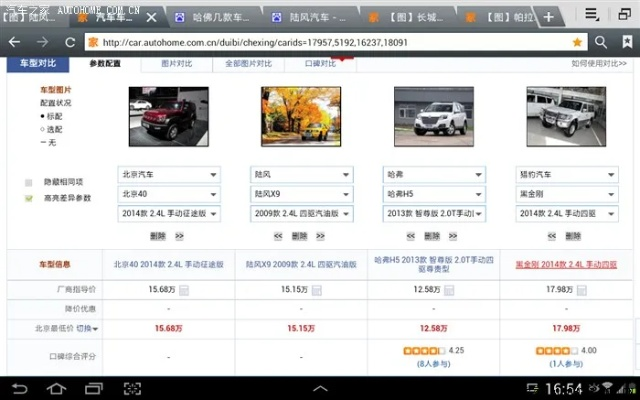The height and width of the screenshot is (400, 640).
Task: Reload the page with refresh icon
Action: [70, 42]
